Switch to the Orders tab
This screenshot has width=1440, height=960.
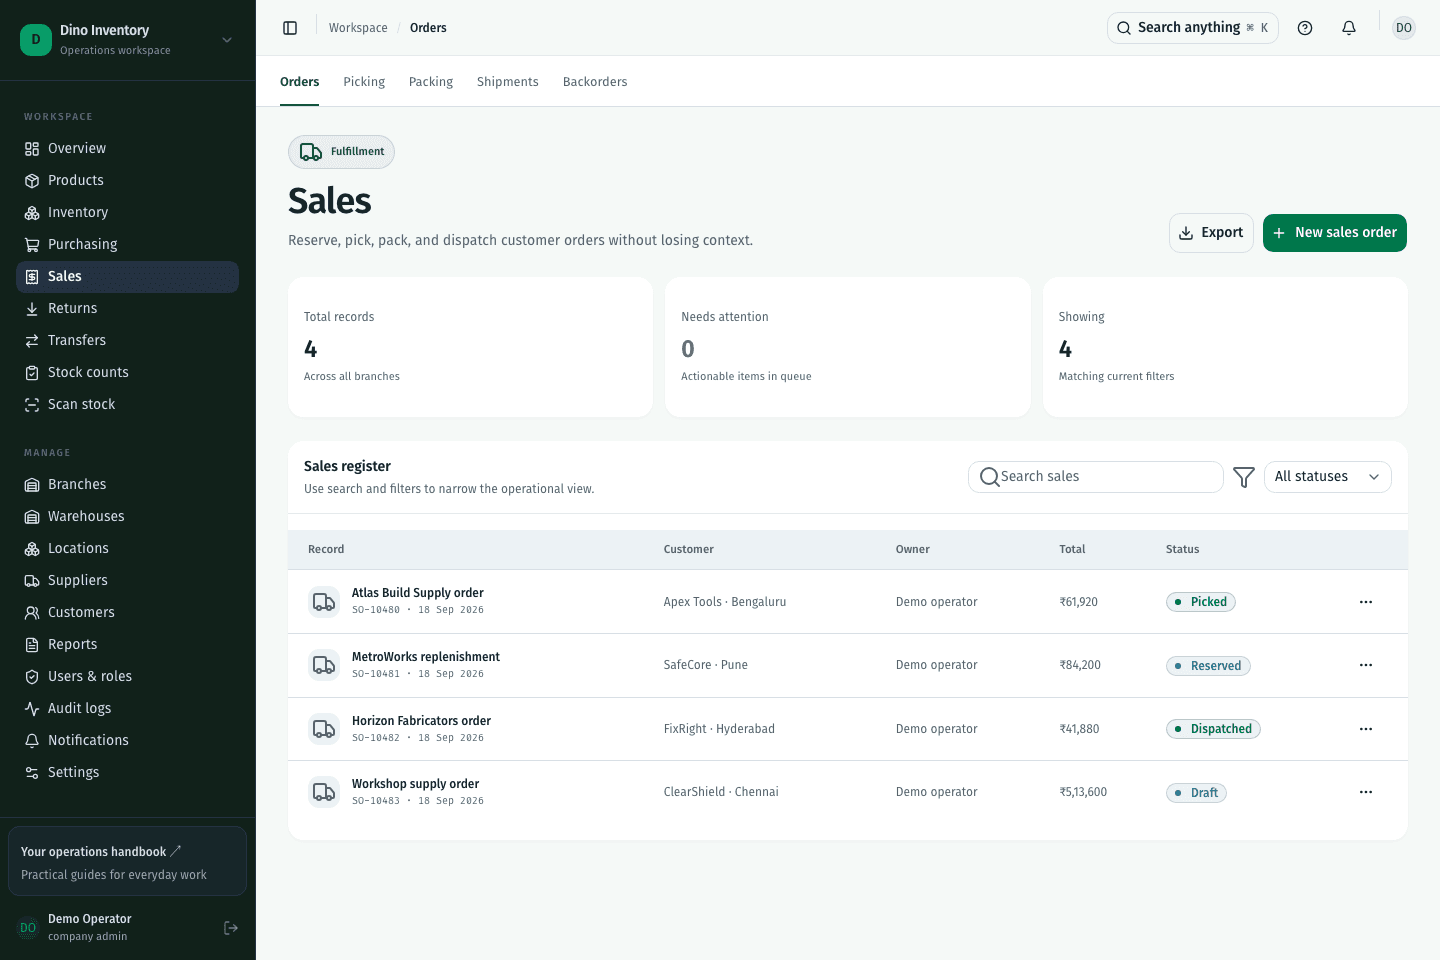pyautogui.click(x=300, y=82)
